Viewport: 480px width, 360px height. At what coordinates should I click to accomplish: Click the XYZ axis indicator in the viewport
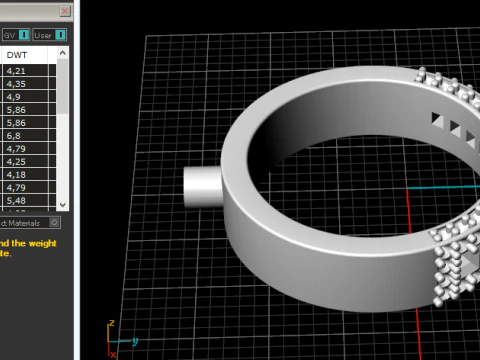122,339
